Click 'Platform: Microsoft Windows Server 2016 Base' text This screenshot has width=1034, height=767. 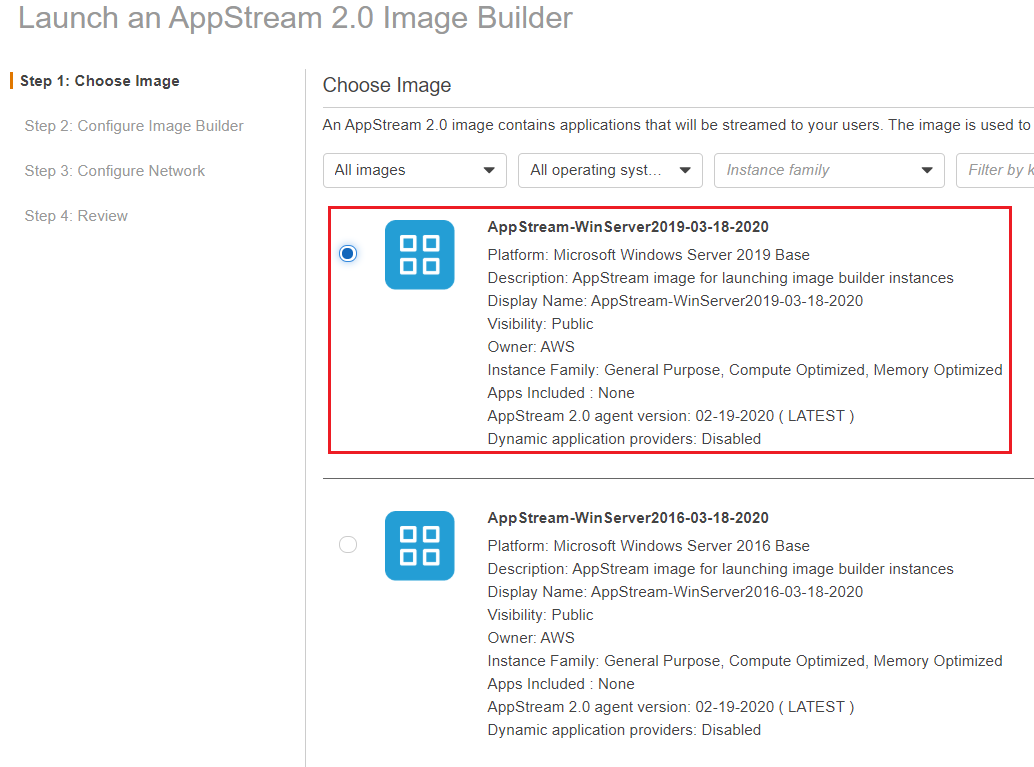pos(648,545)
